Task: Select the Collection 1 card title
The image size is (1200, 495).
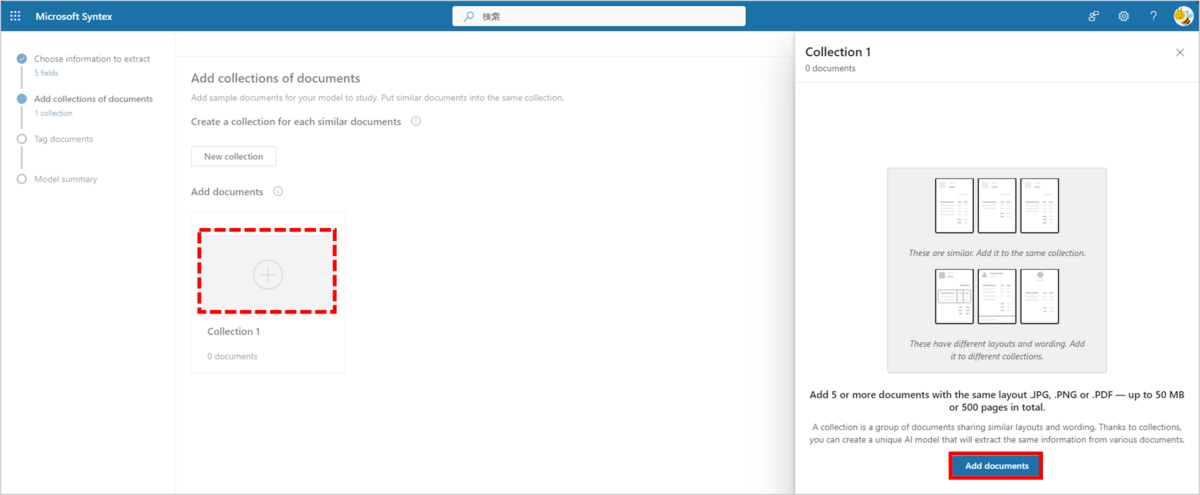Action: click(x=234, y=331)
